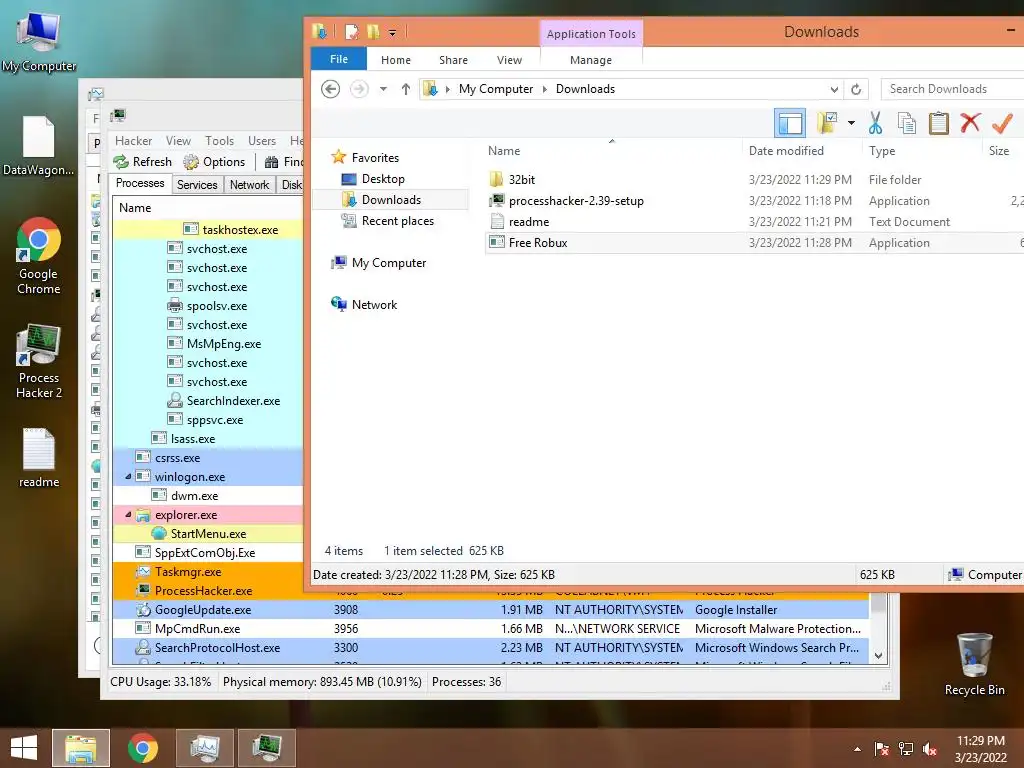Open the File tab in Explorer
This screenshot has height=768, width=1024.
coord(338,59)
